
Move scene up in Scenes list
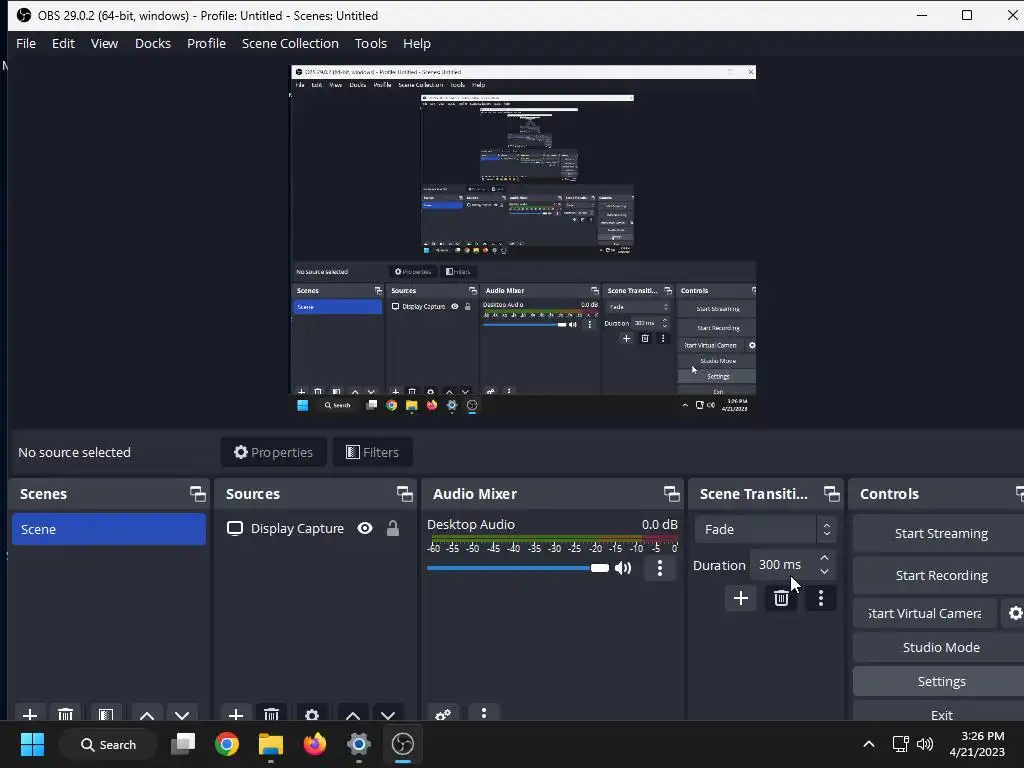click(147, 714)
